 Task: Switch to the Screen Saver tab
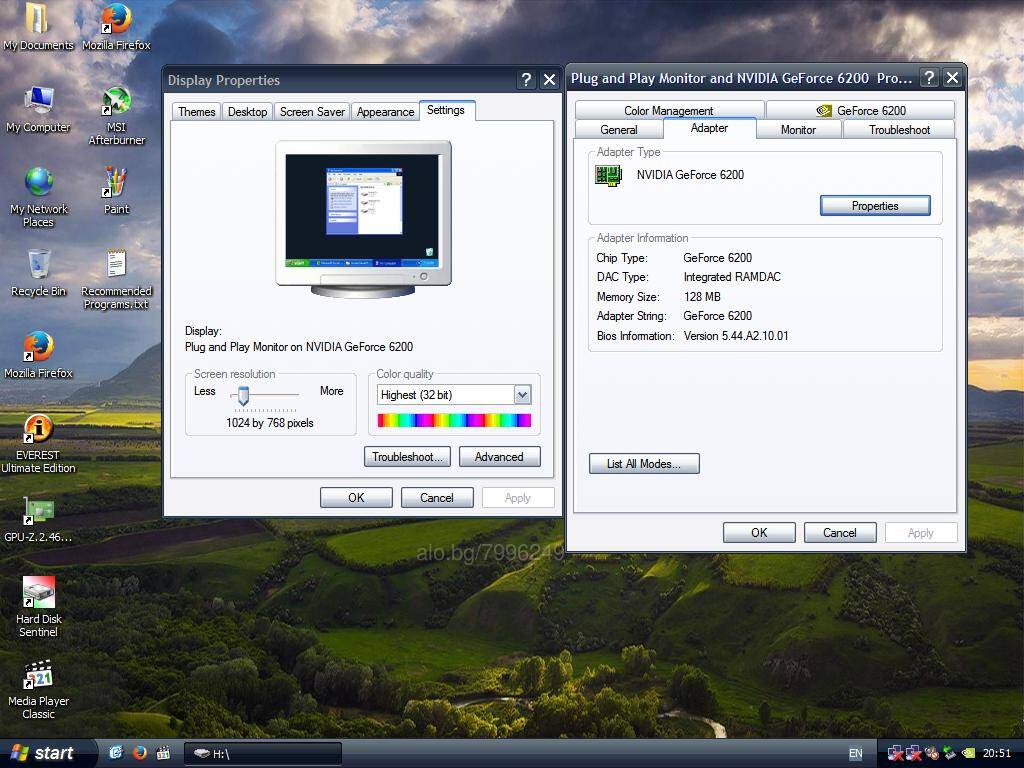coord(312,112)
